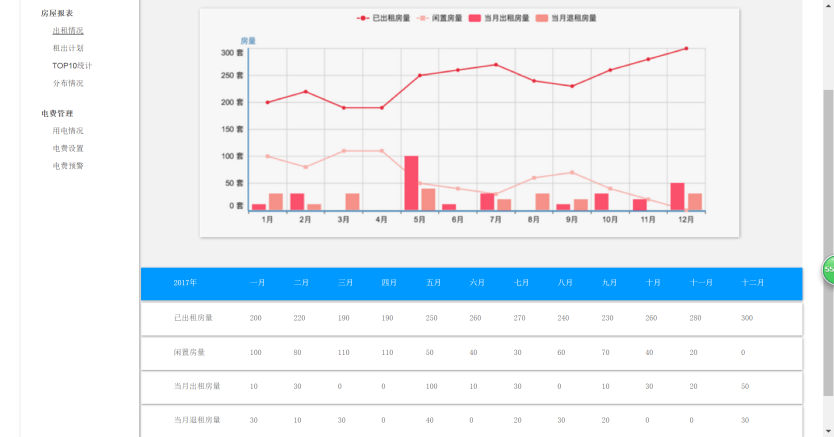
Task: Open the 分布情况 sidebar item
Action: (x=68, y=83)
